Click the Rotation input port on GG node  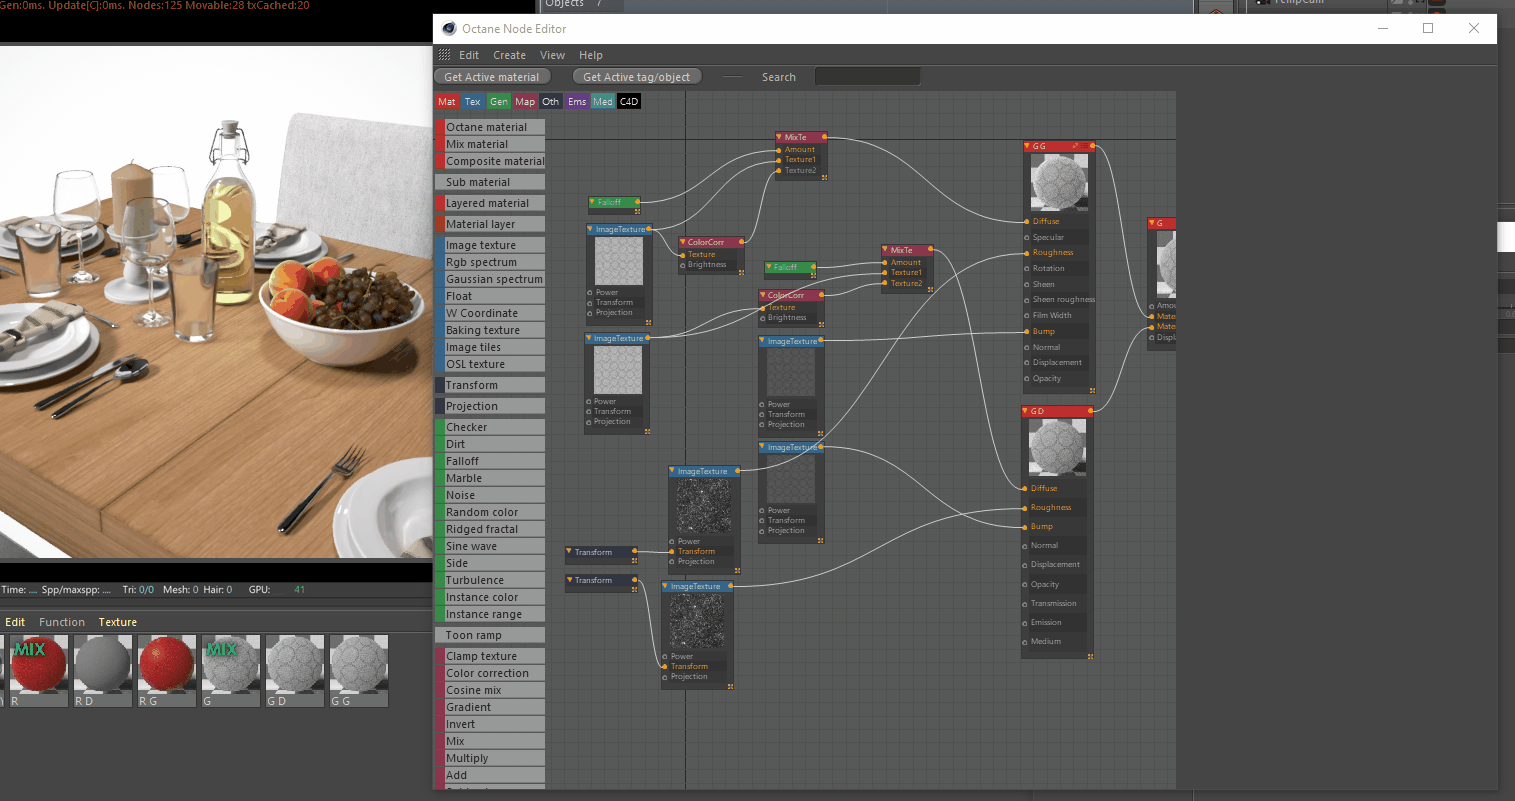click(1026, 269)
